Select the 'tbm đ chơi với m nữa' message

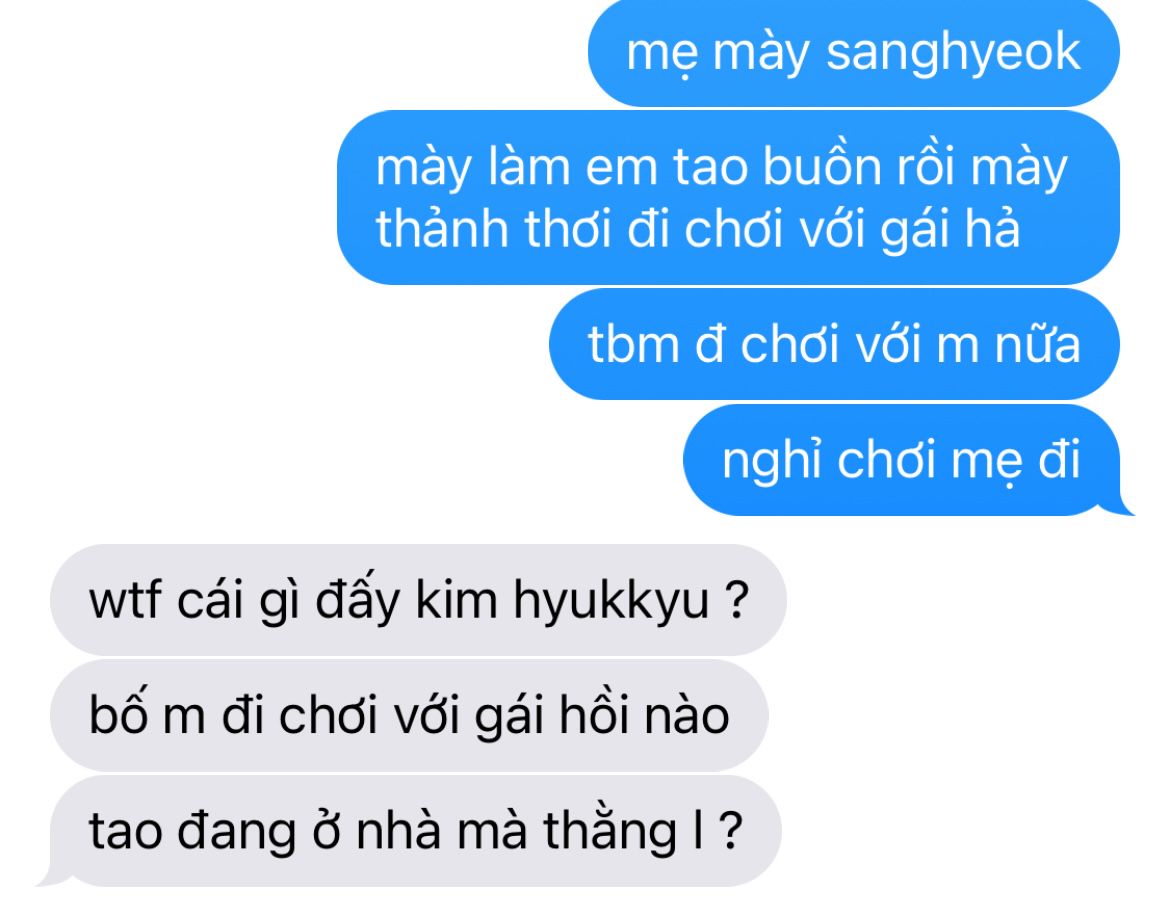(x=834, y=345)
